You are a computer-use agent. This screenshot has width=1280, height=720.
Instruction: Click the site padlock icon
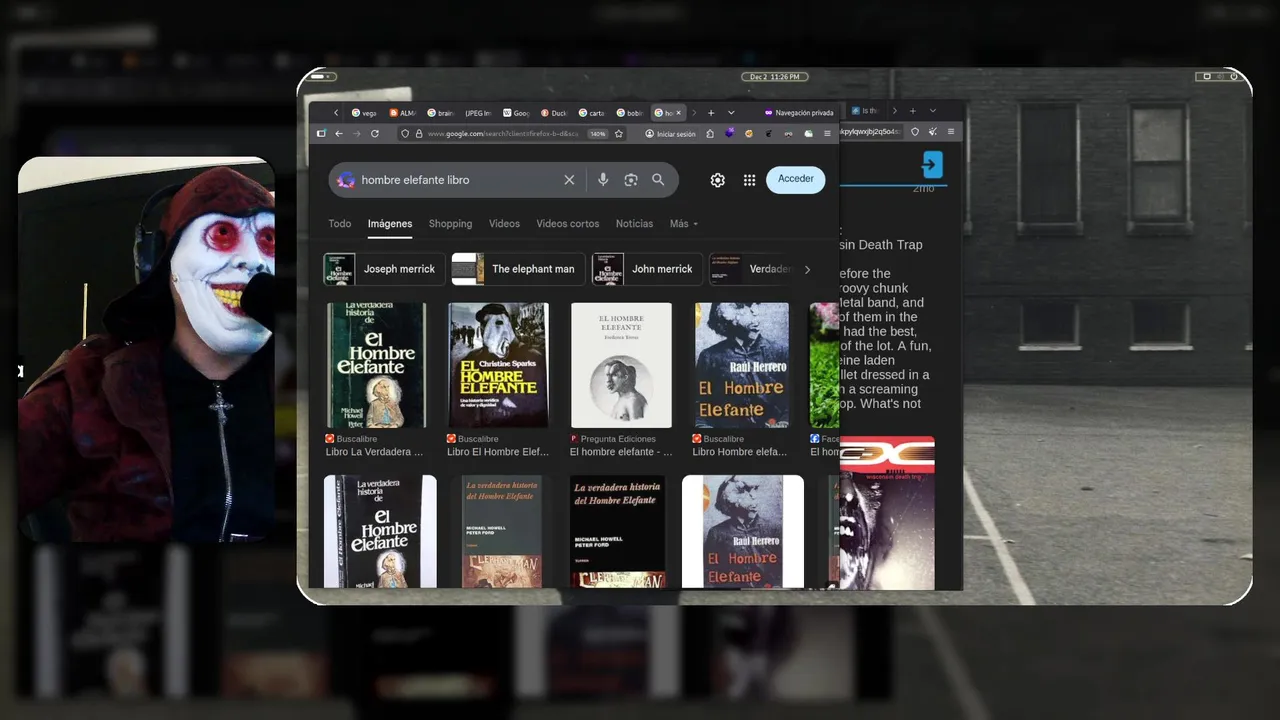click(x=418, y=133)
